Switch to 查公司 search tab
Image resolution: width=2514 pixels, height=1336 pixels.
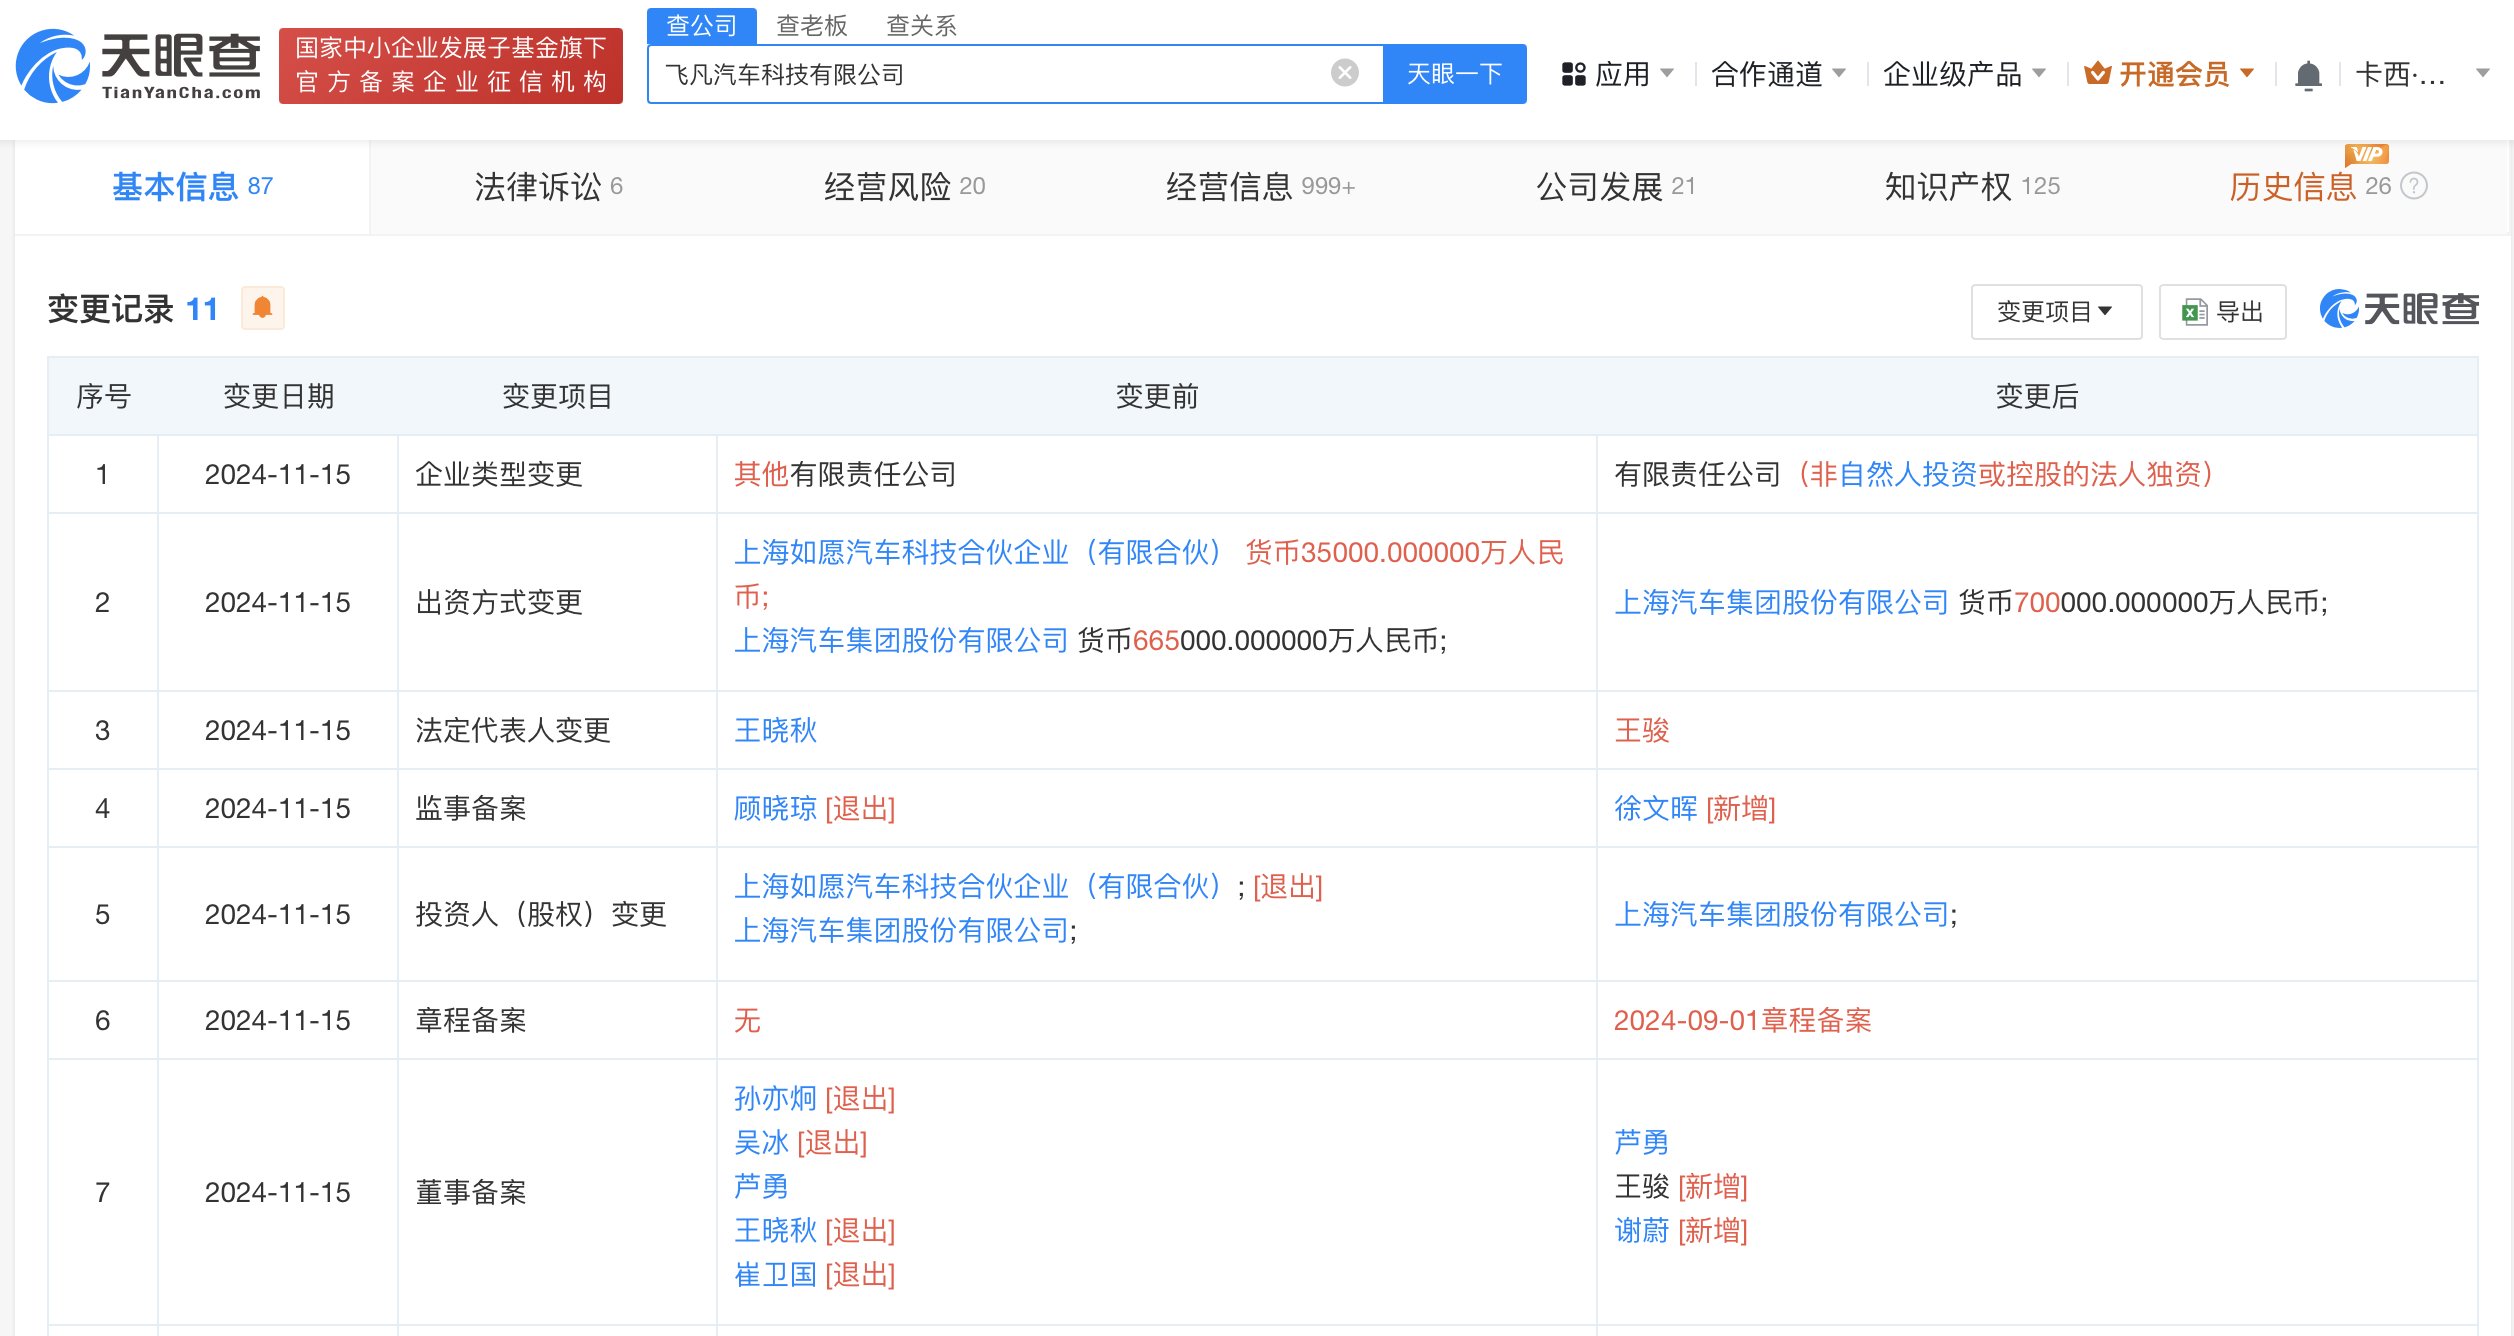(702, 25)
